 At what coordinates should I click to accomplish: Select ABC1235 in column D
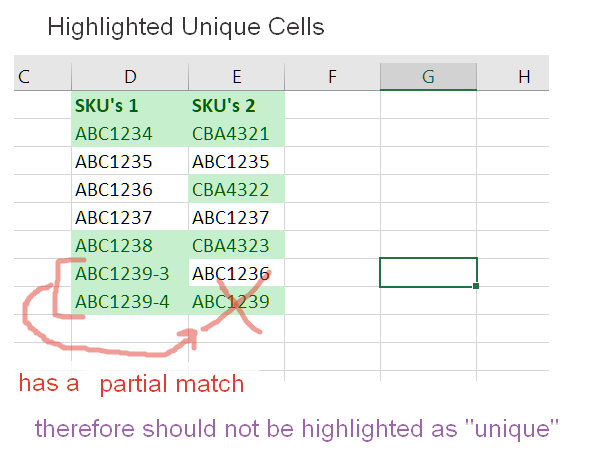[x=130, y=161]
